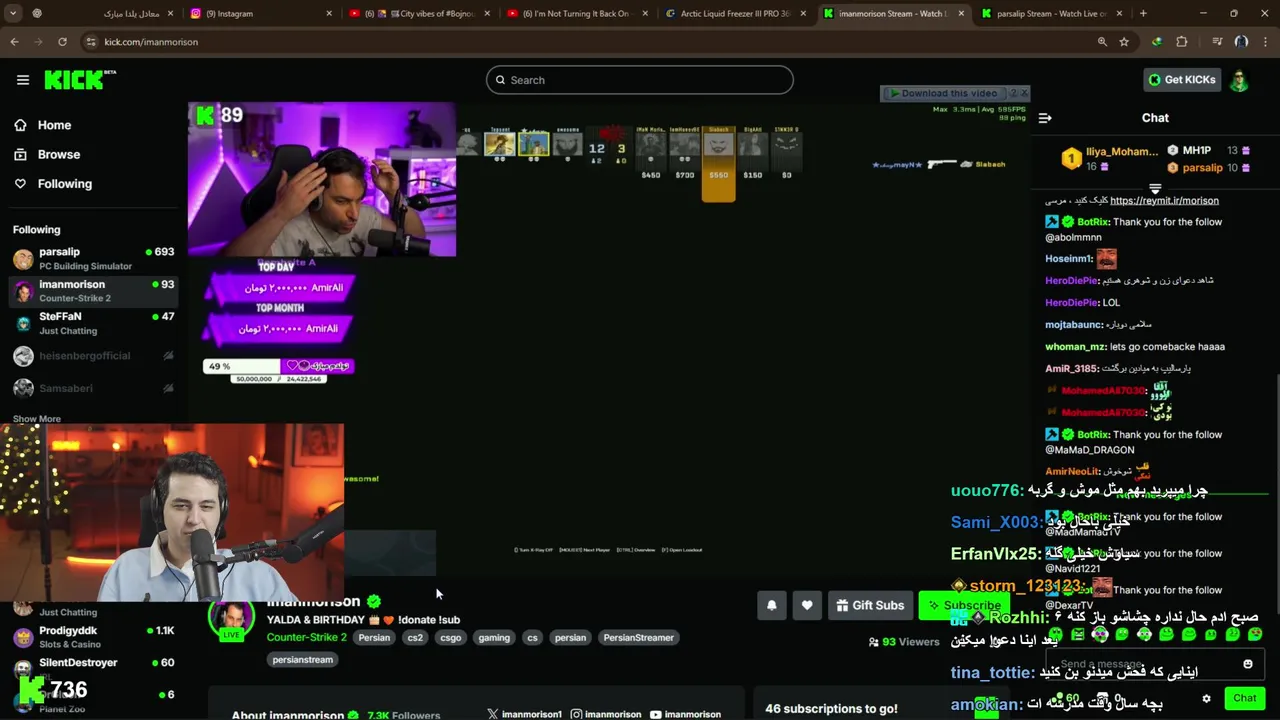Click the site info icon in address bar
The height and width of the screenshot is (720, 1280).
click(90, 42)
